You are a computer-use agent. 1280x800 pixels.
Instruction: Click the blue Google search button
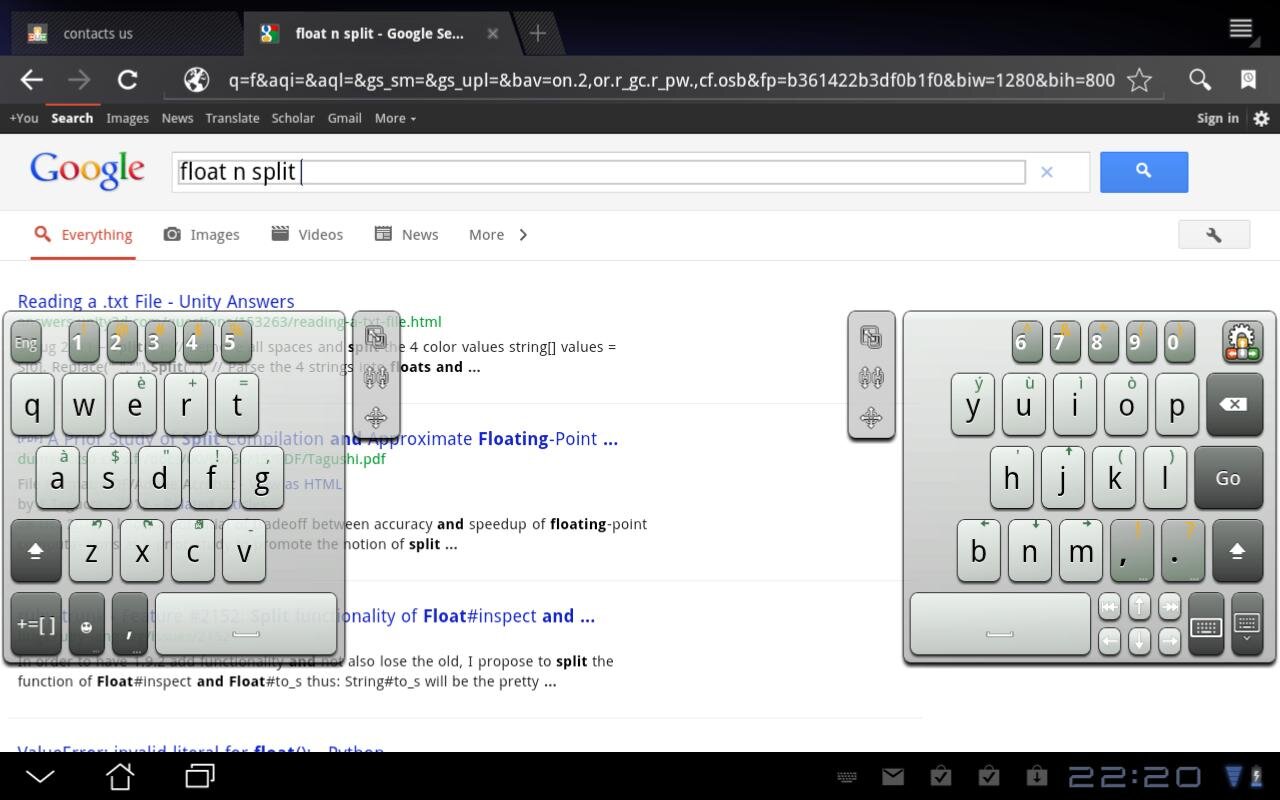coord(1143,172)
